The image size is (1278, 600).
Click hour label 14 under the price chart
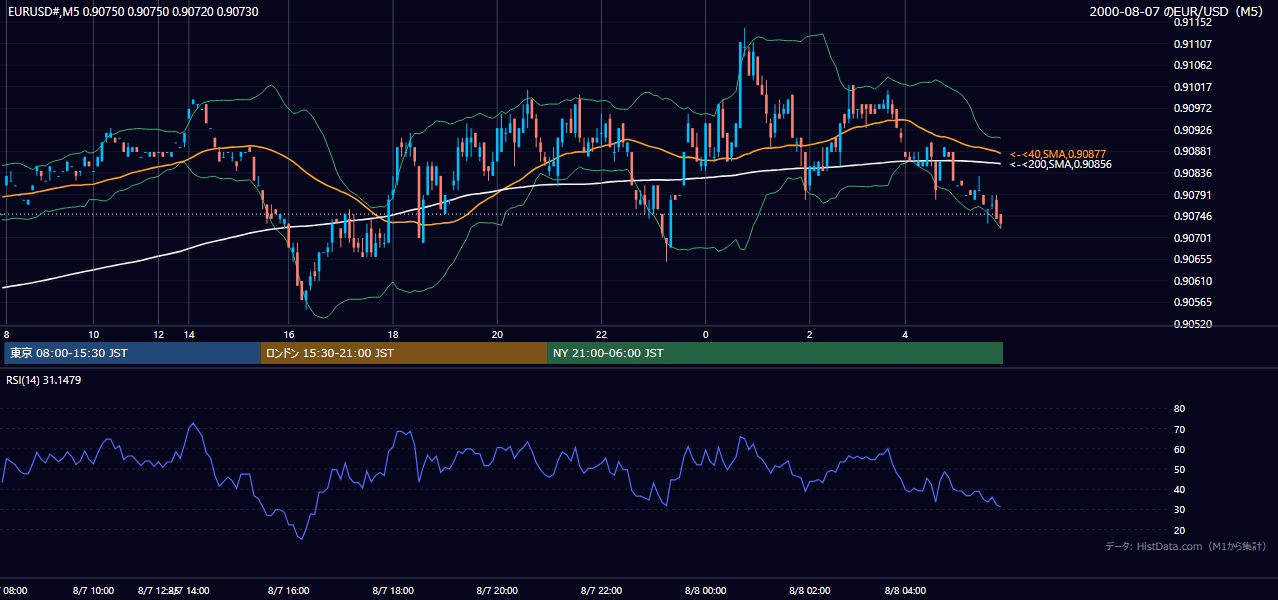click(x=189, y=334)
